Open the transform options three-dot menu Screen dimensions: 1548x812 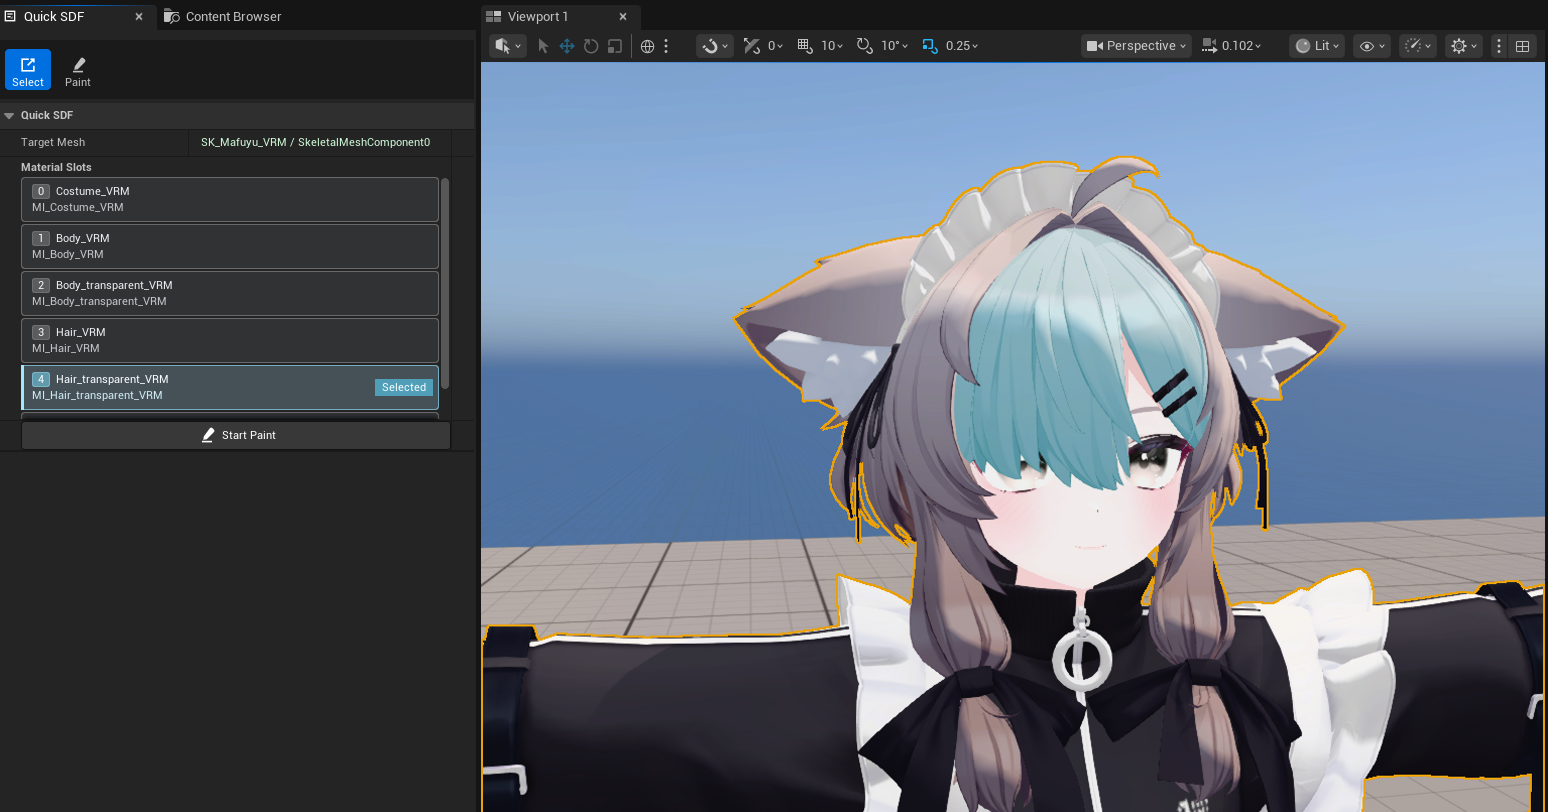tap(666, 46)
